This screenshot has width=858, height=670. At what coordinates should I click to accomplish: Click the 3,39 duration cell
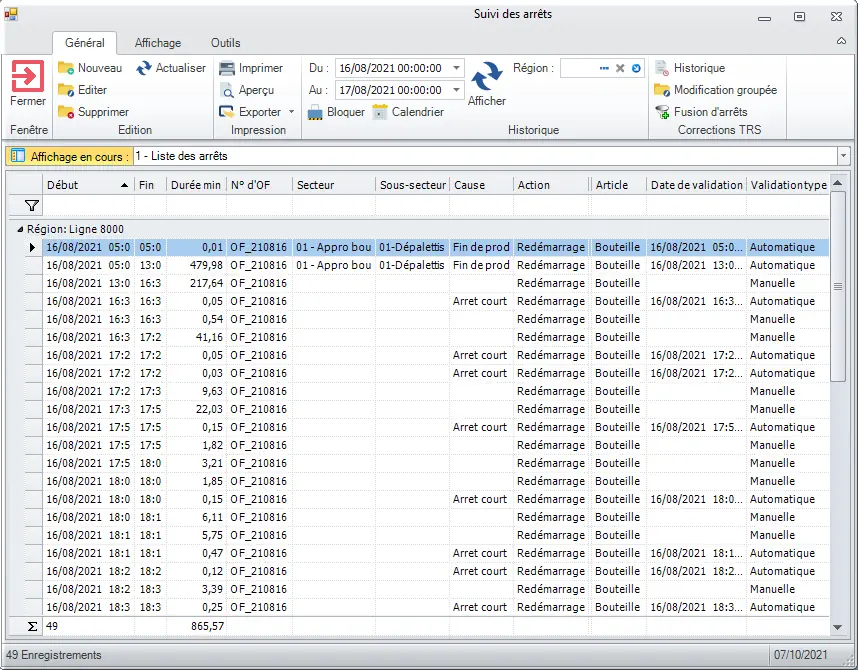(x=196, y=589)
